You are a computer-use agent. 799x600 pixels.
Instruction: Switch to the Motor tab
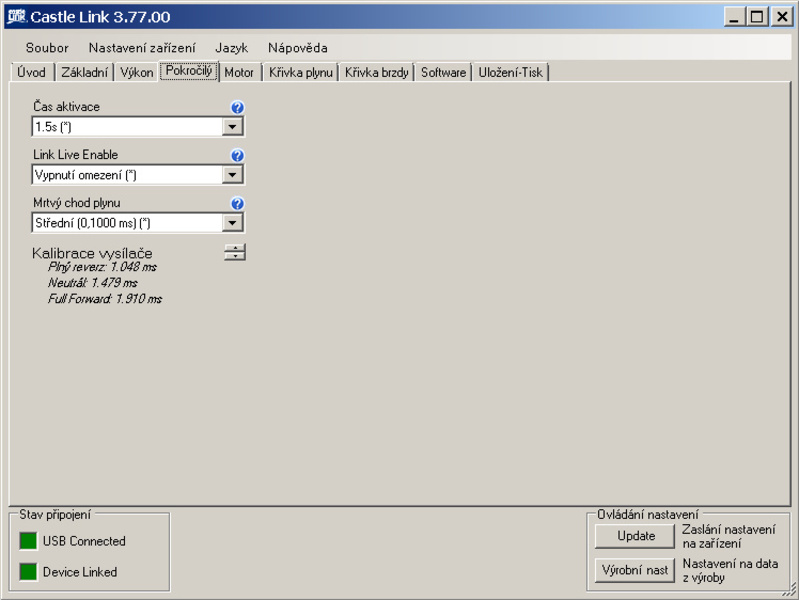point(239,72)
